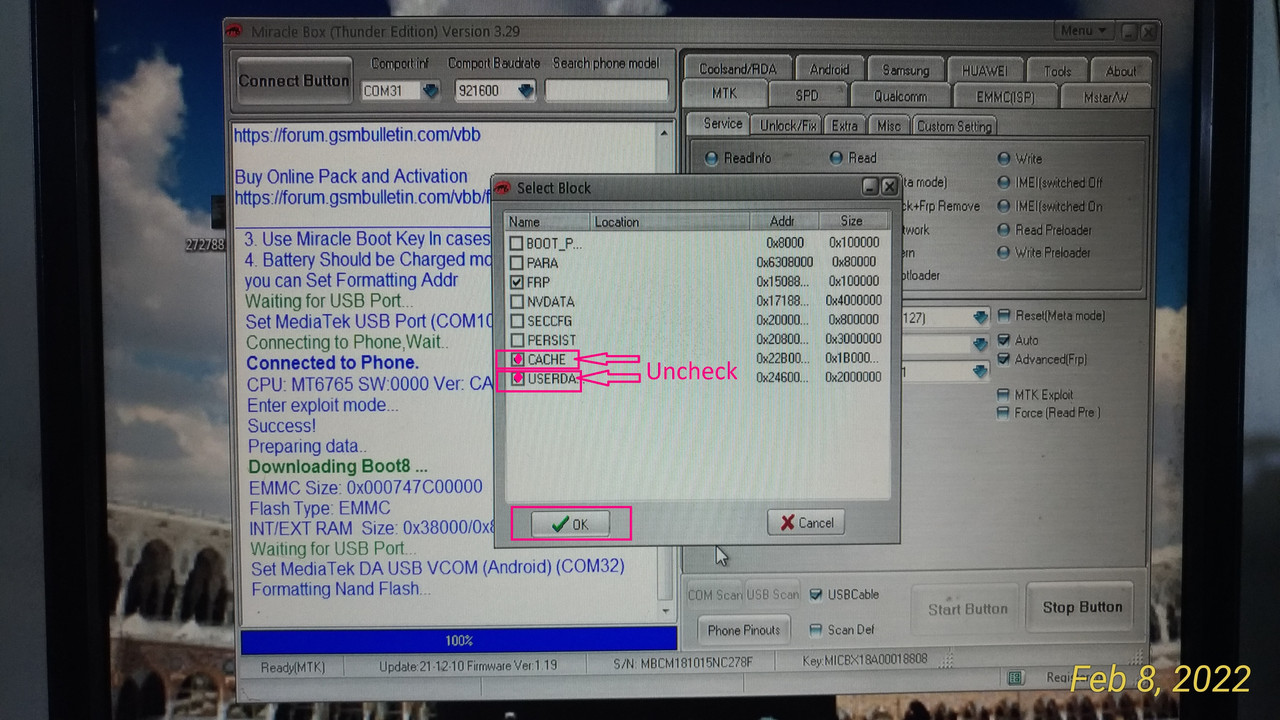The height and width of the screenshot is (720, 1280).
Task: Choose IMEI(switched On) option
Action: 1004,206
